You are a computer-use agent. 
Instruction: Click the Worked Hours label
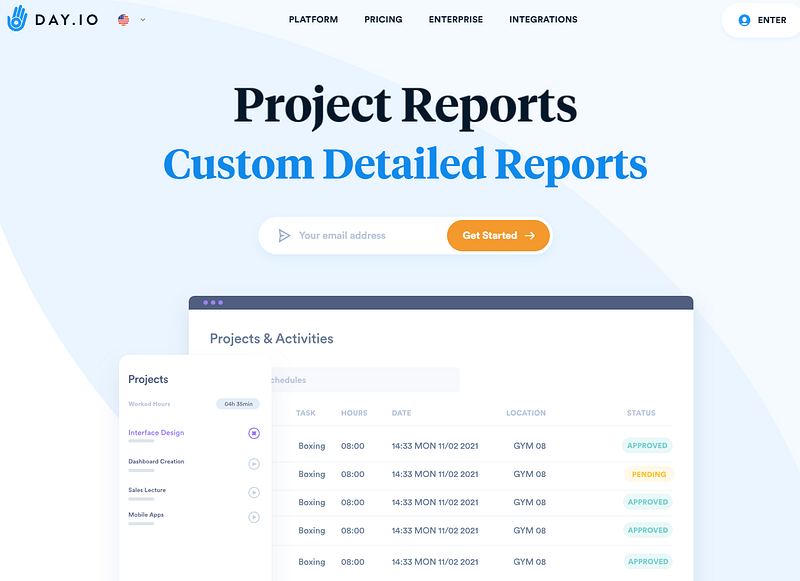coord(149,404)
